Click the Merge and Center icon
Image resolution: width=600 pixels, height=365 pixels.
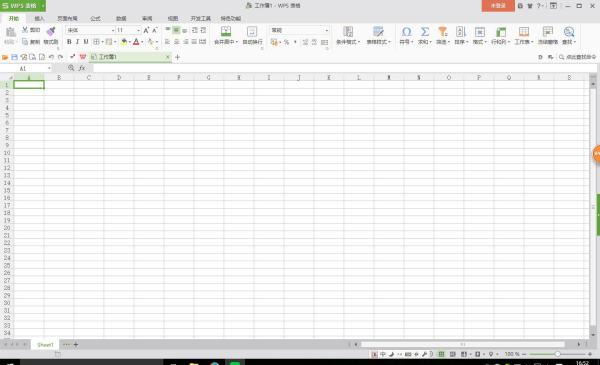coord(226,31)
